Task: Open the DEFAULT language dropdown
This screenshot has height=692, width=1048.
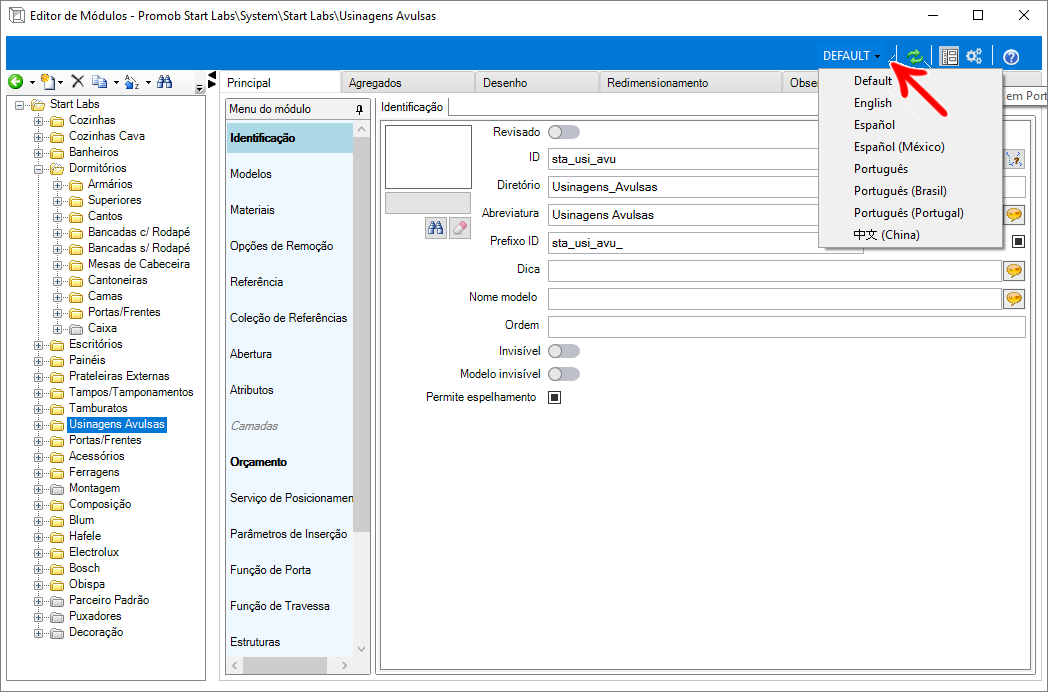Action: [851, 56]
